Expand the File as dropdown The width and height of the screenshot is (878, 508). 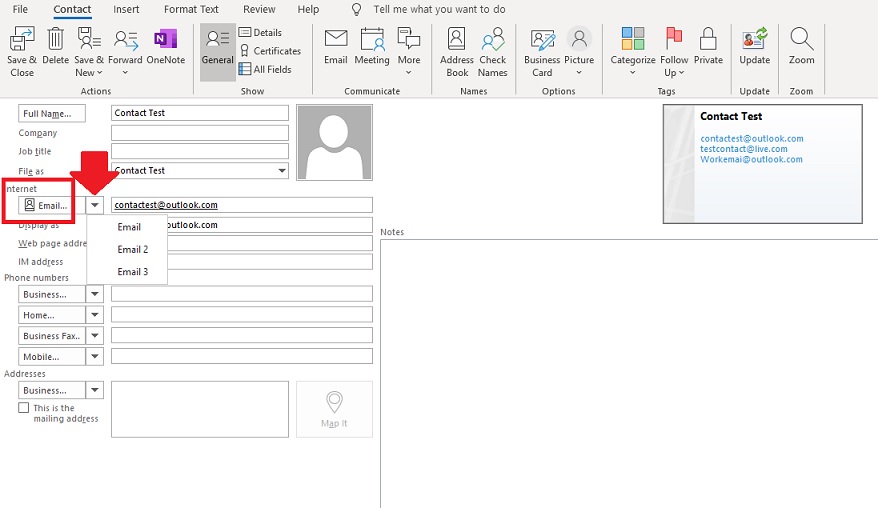282,170
